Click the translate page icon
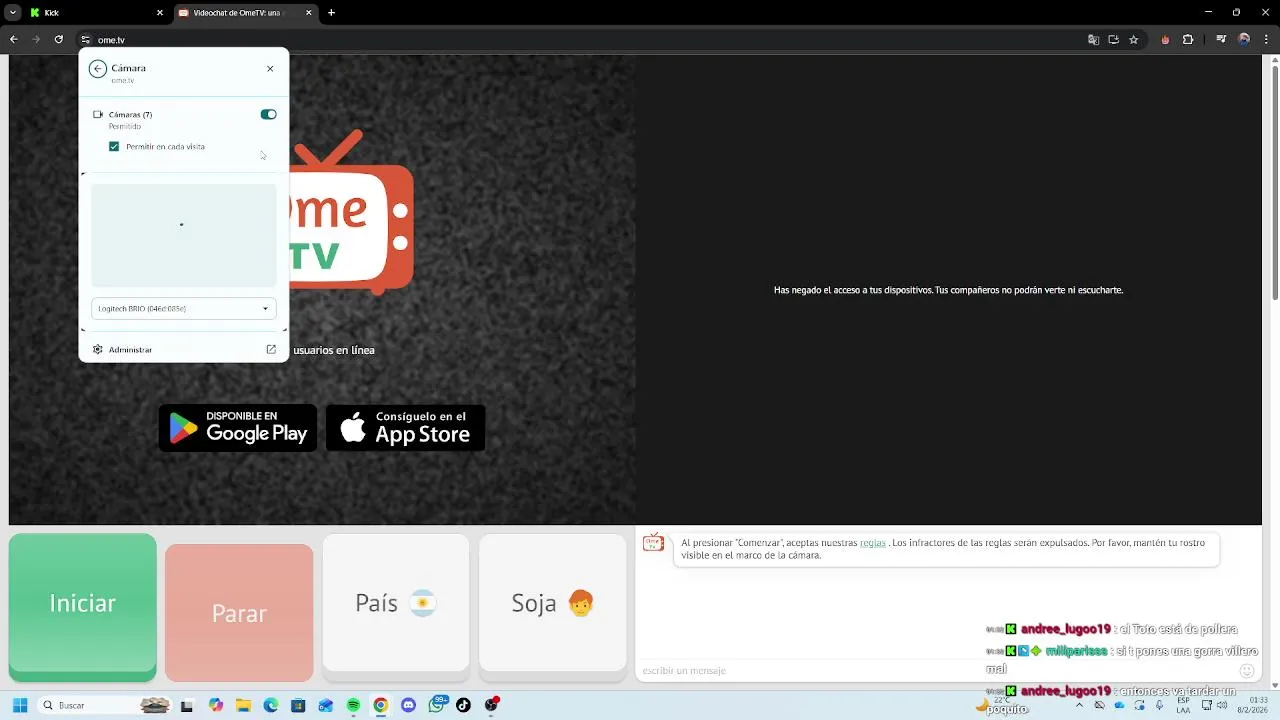1280x720 pixels. point(1093,40)
